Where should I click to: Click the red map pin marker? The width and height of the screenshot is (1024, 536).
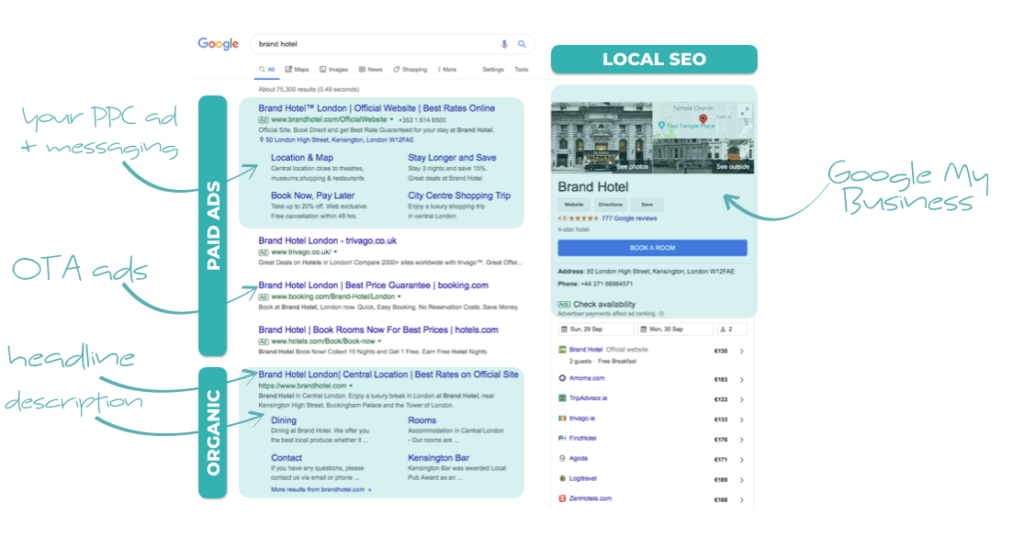[x=703, y=119]
